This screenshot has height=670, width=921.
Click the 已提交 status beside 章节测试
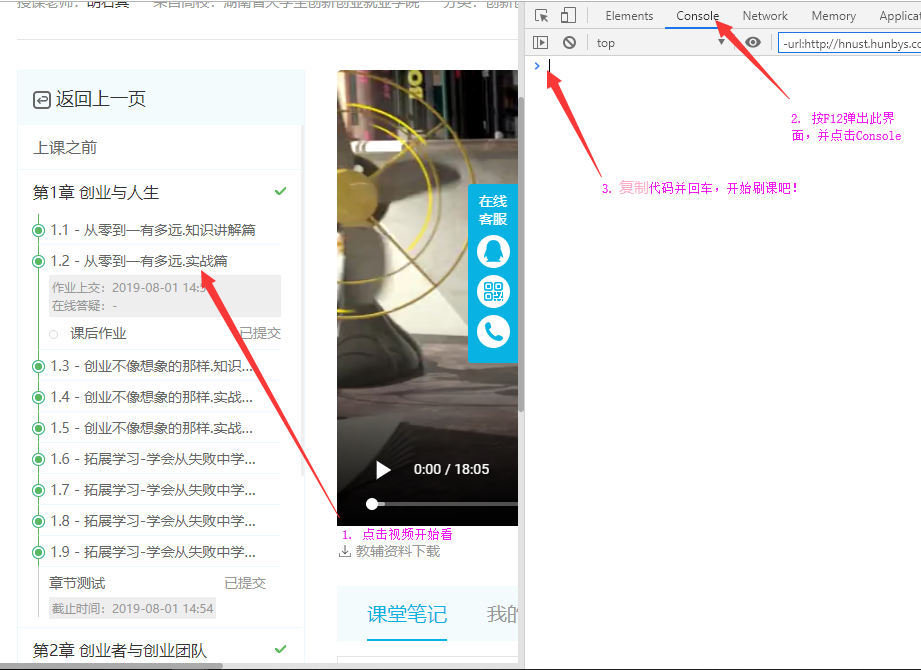[x=245, y=583]
